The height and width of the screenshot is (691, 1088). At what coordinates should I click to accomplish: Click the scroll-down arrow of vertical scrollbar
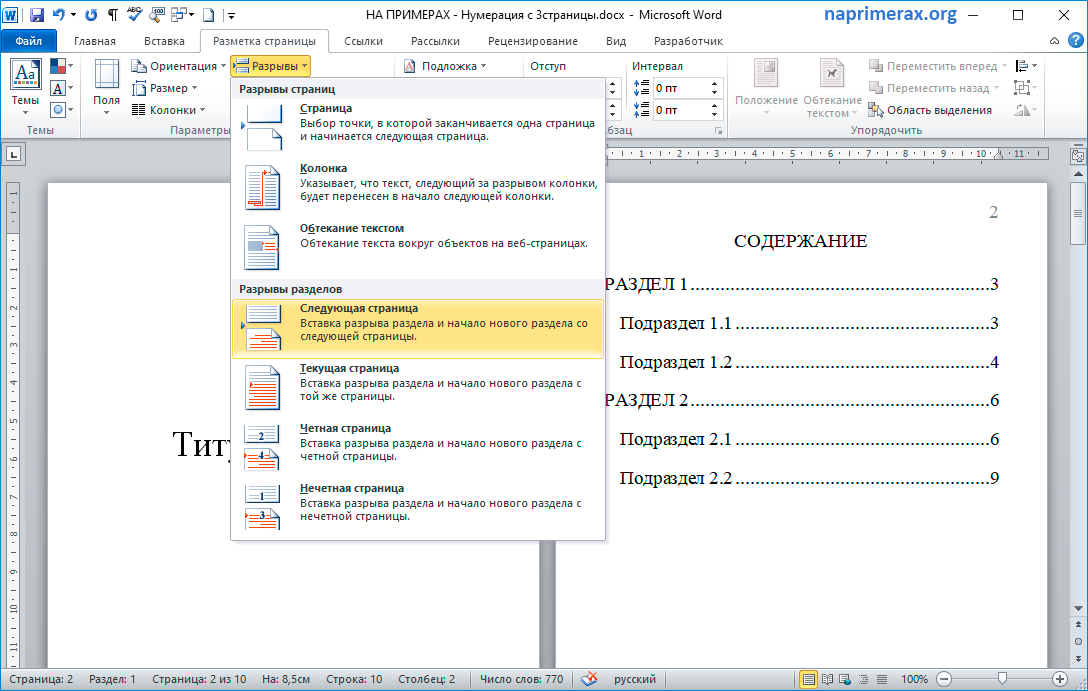coord(1078,609)
